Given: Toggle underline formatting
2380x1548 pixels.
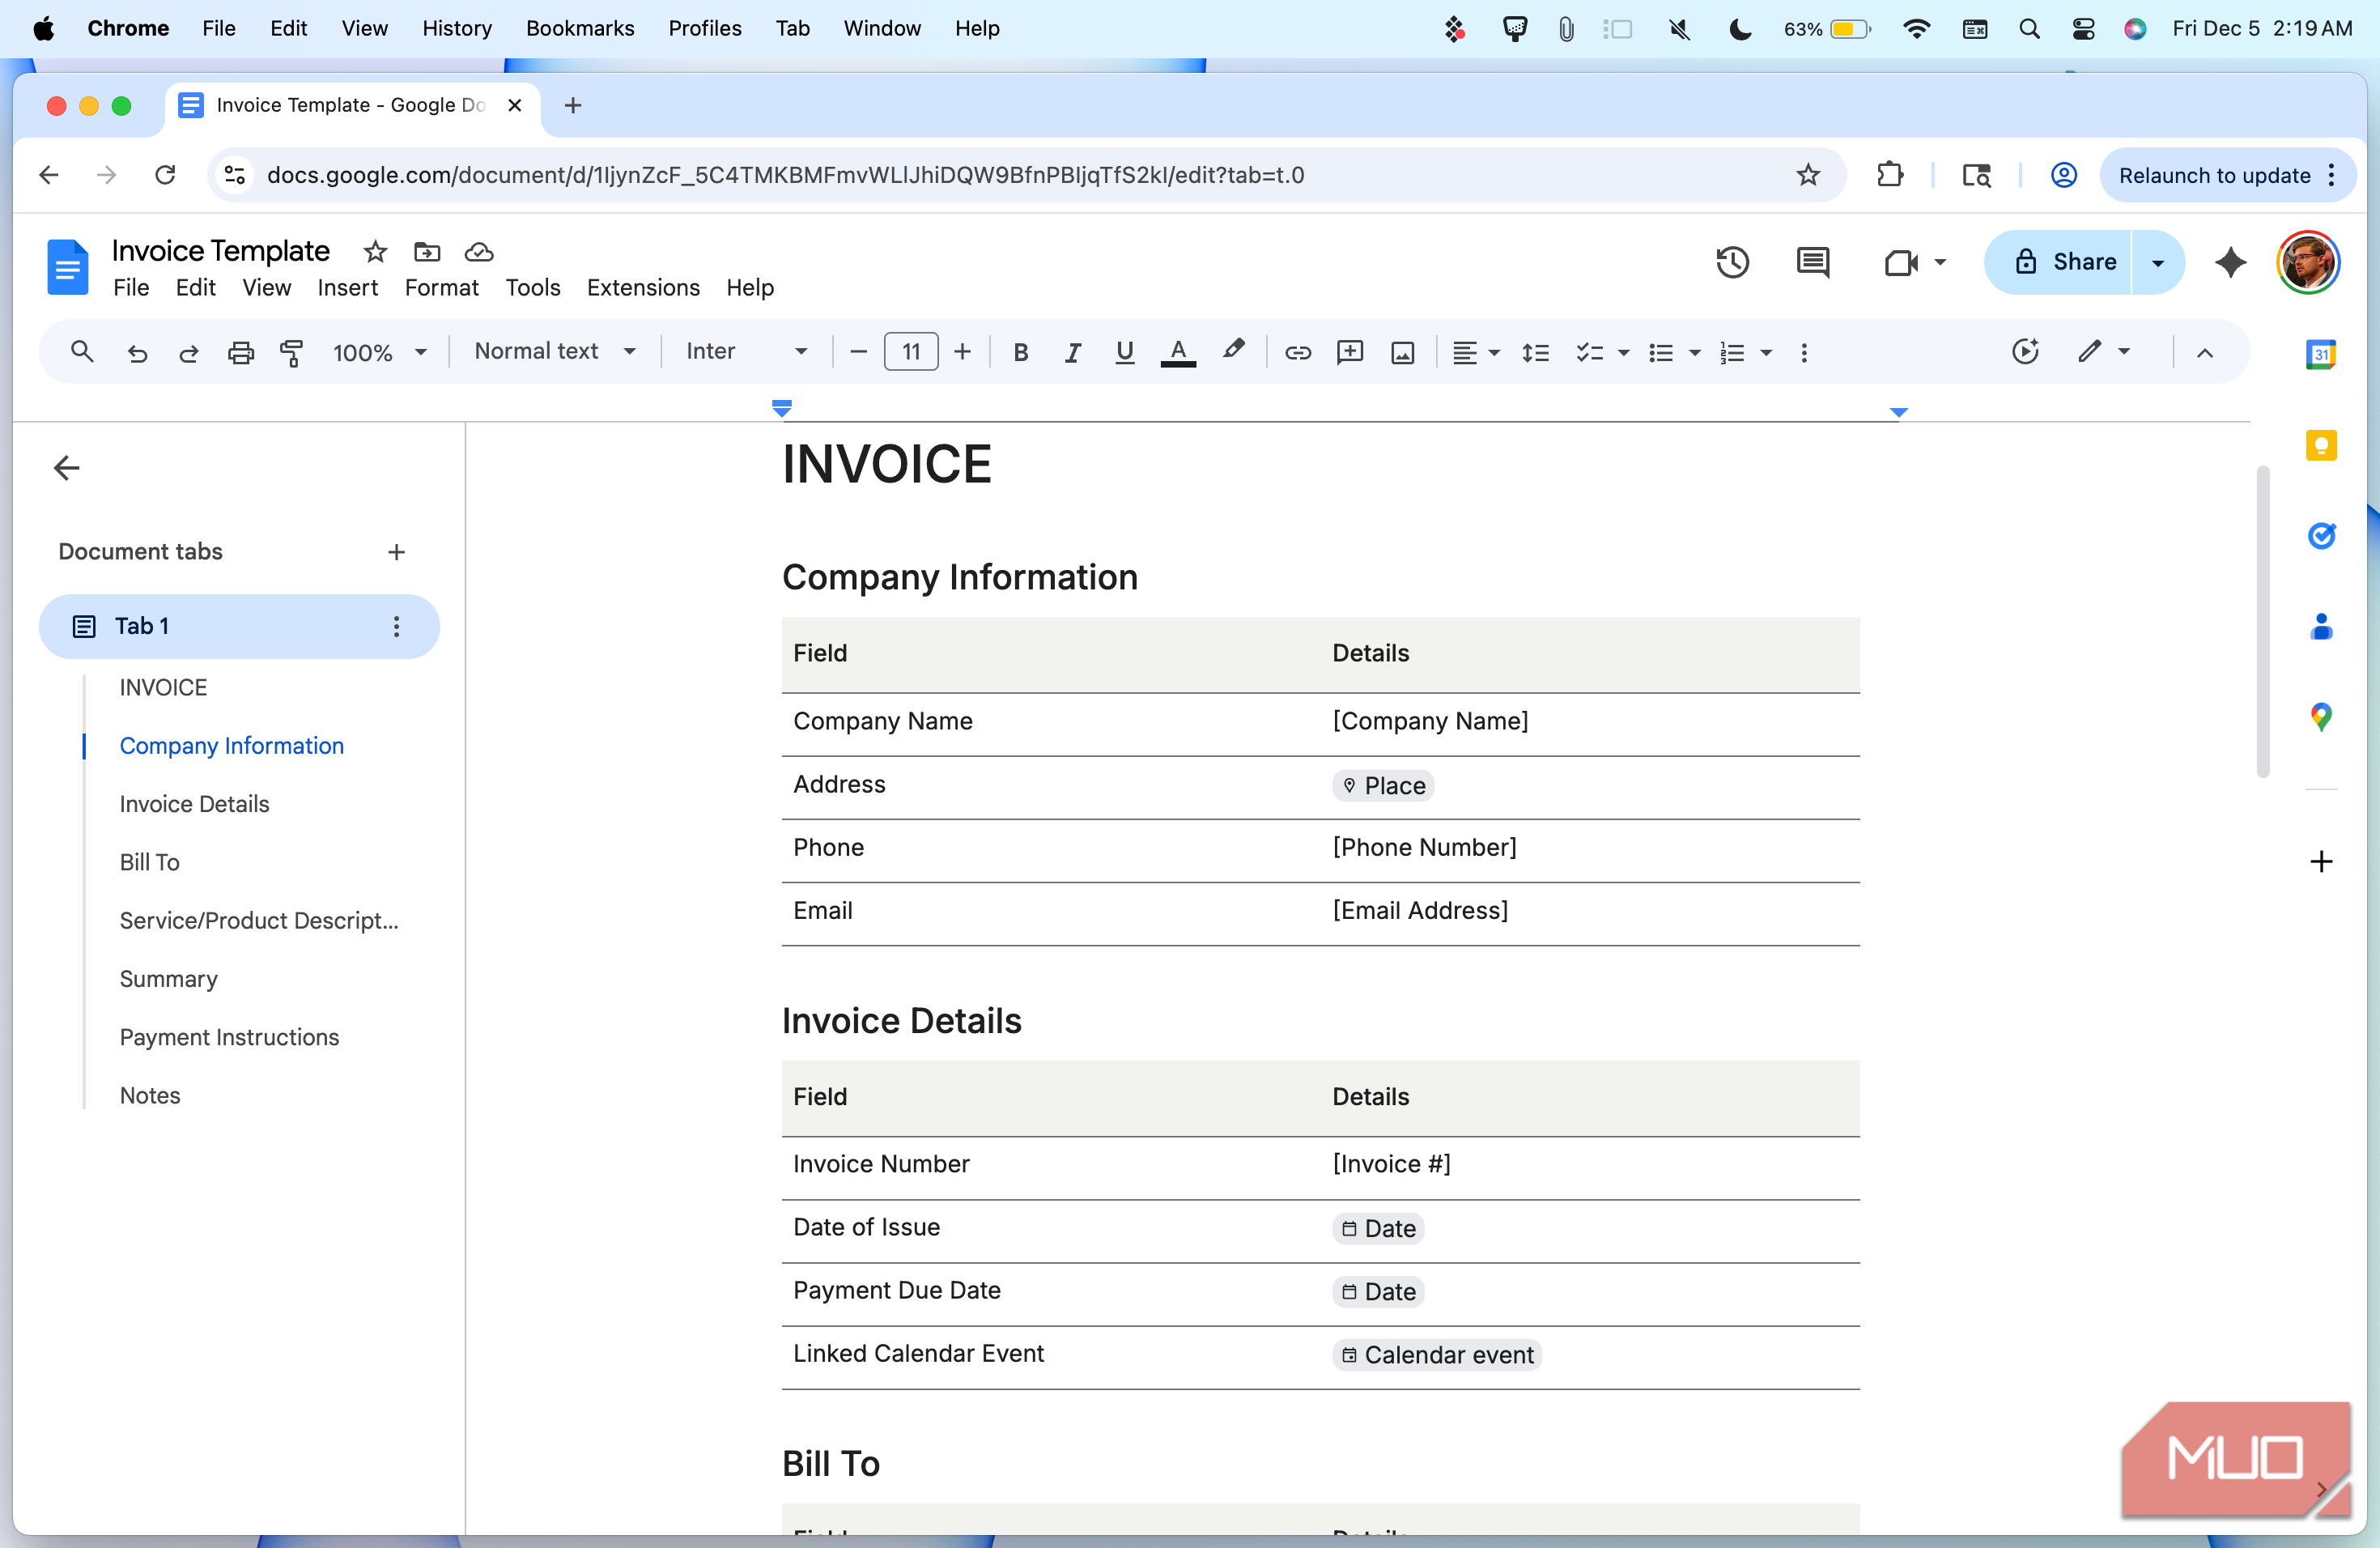Looking at the screenshot, I should tap(1124, 352).
